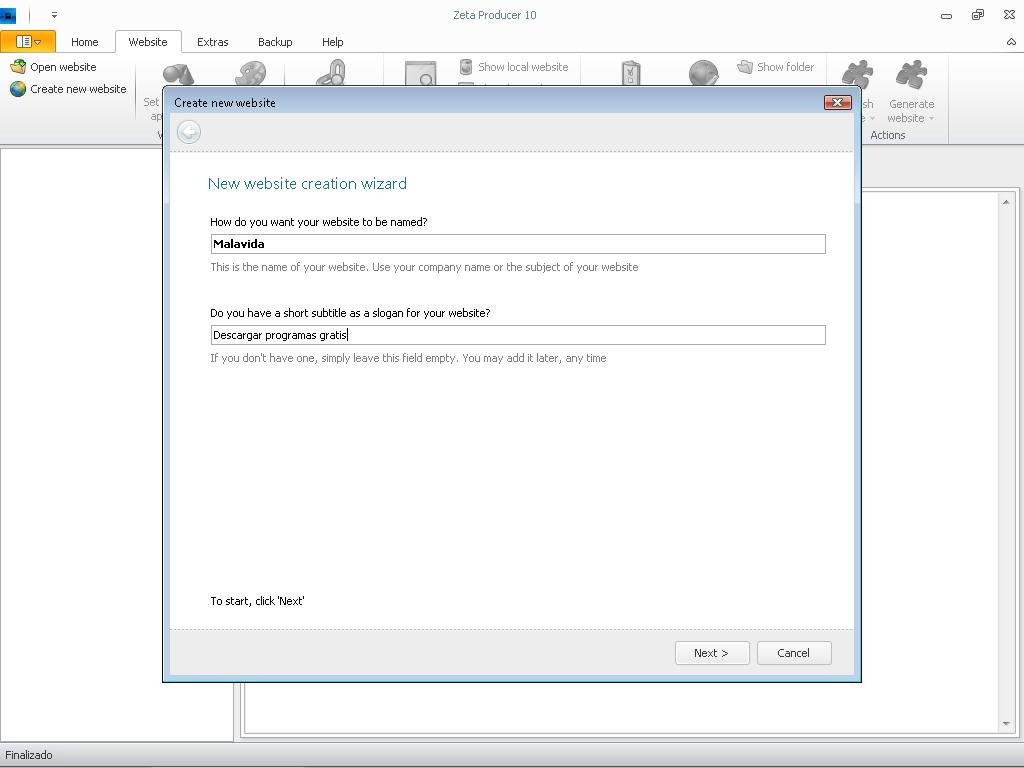1024x768 pixels.
Task: Open the quick access toolbar dropdown
Action: coord(54,14)
